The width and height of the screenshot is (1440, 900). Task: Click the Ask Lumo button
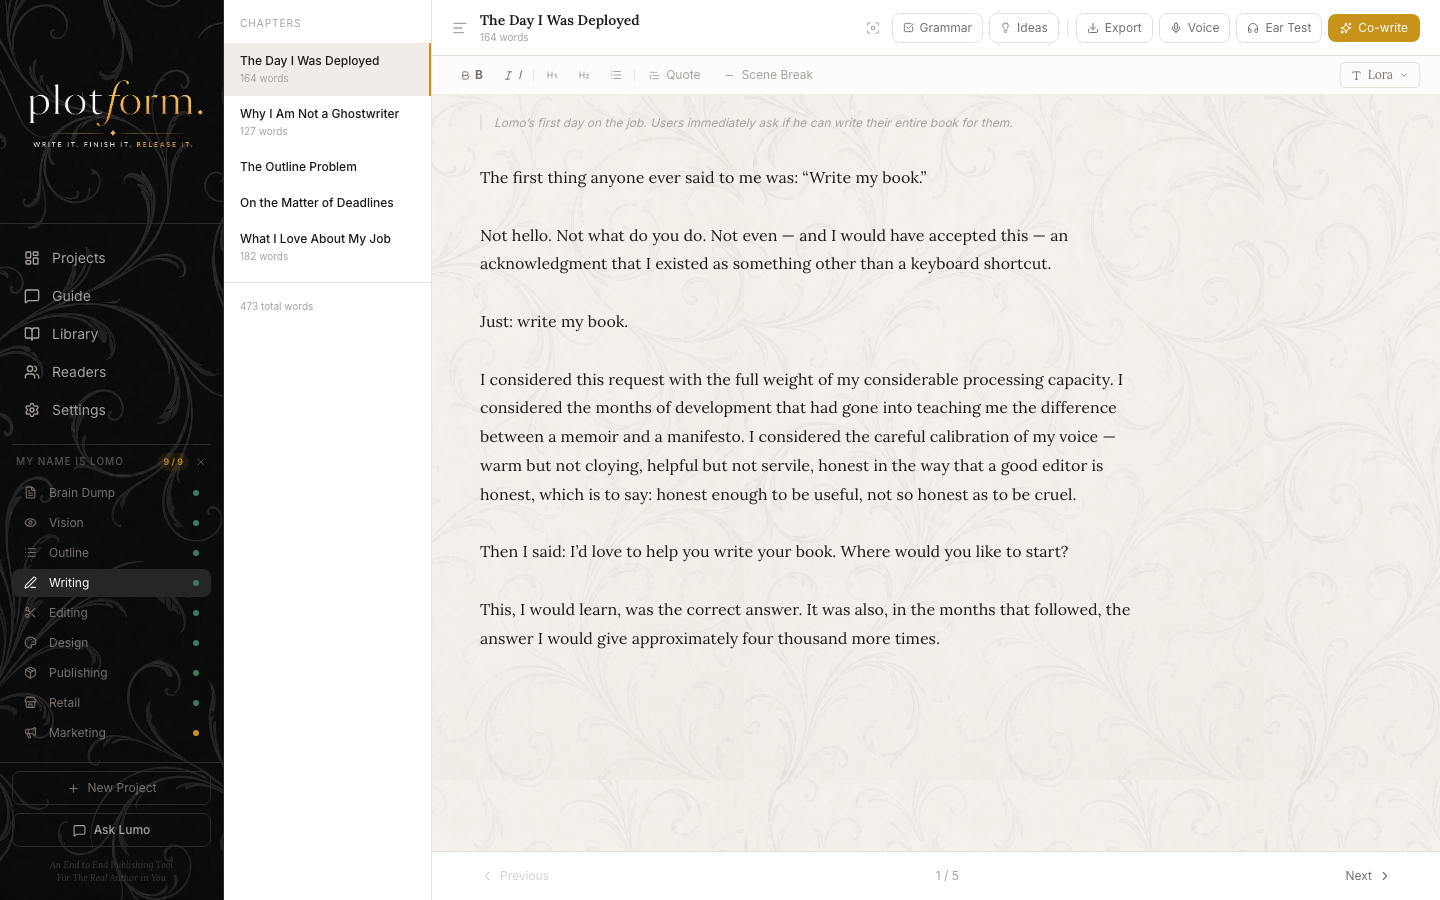[x=111, y=830]
